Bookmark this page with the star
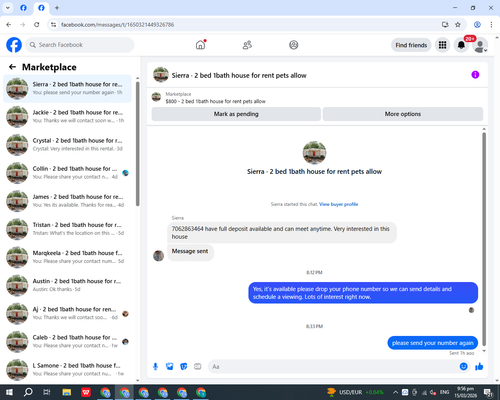 [458, 25]
